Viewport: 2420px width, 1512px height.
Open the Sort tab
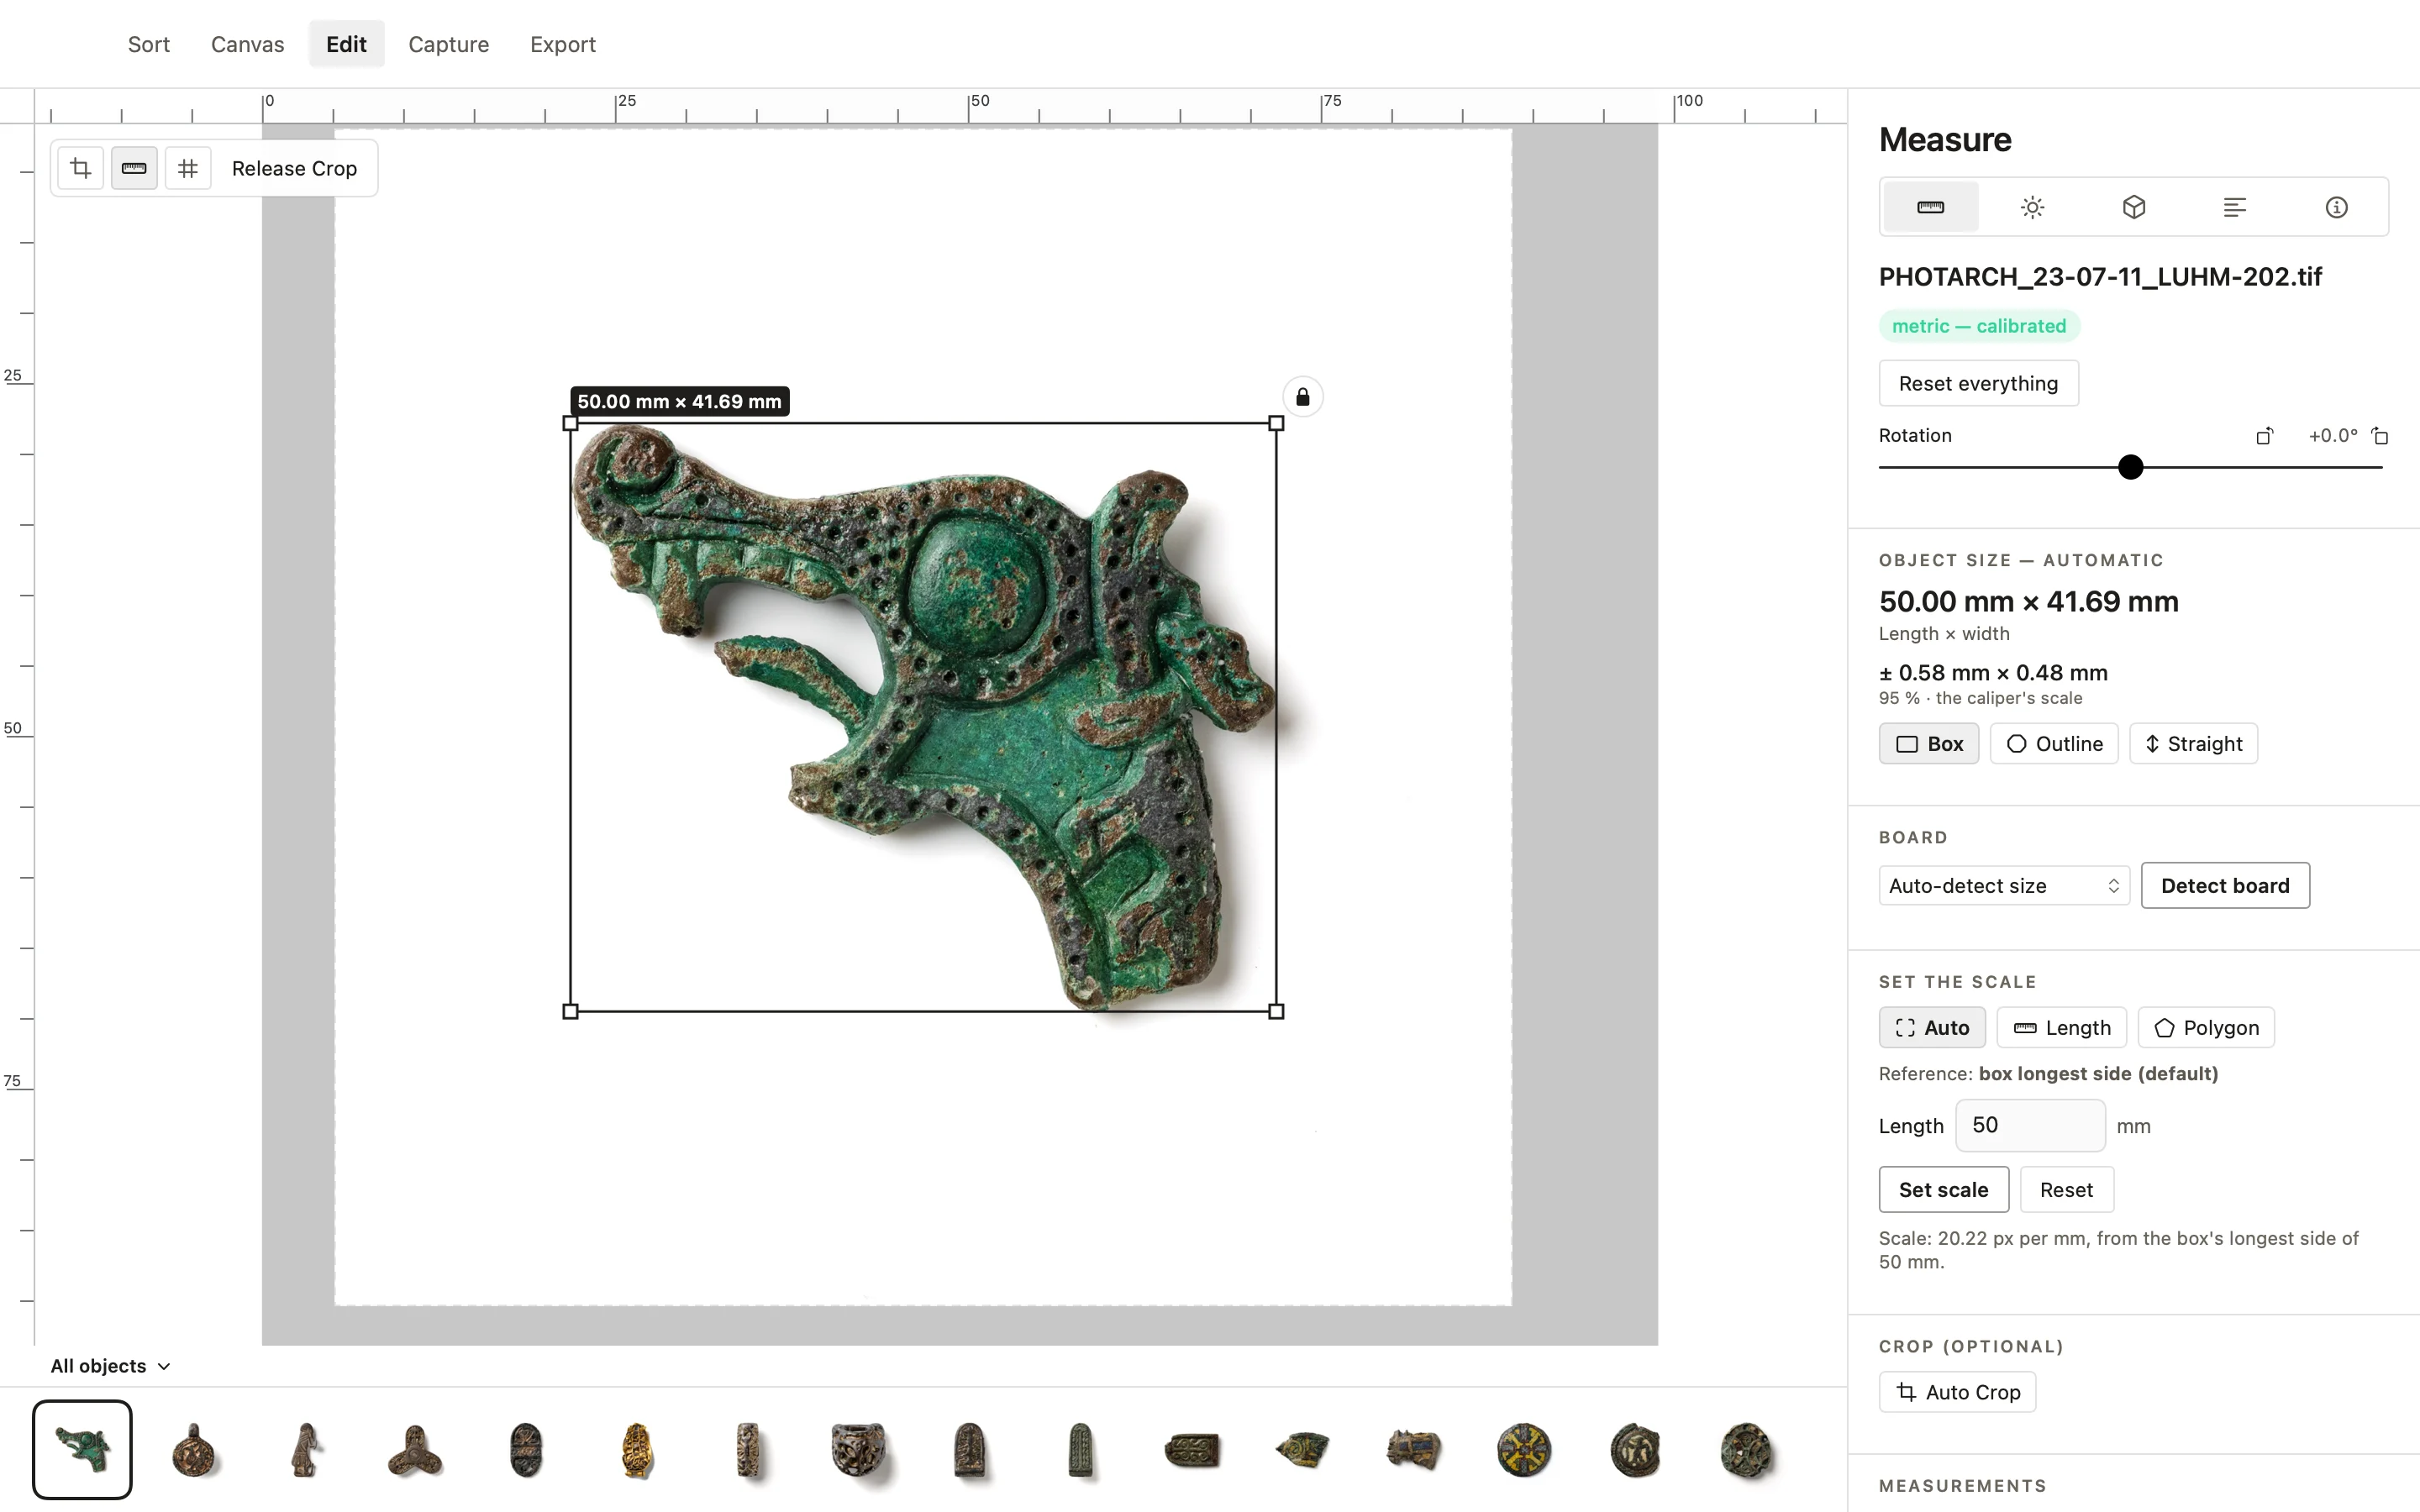click(149, 44)
